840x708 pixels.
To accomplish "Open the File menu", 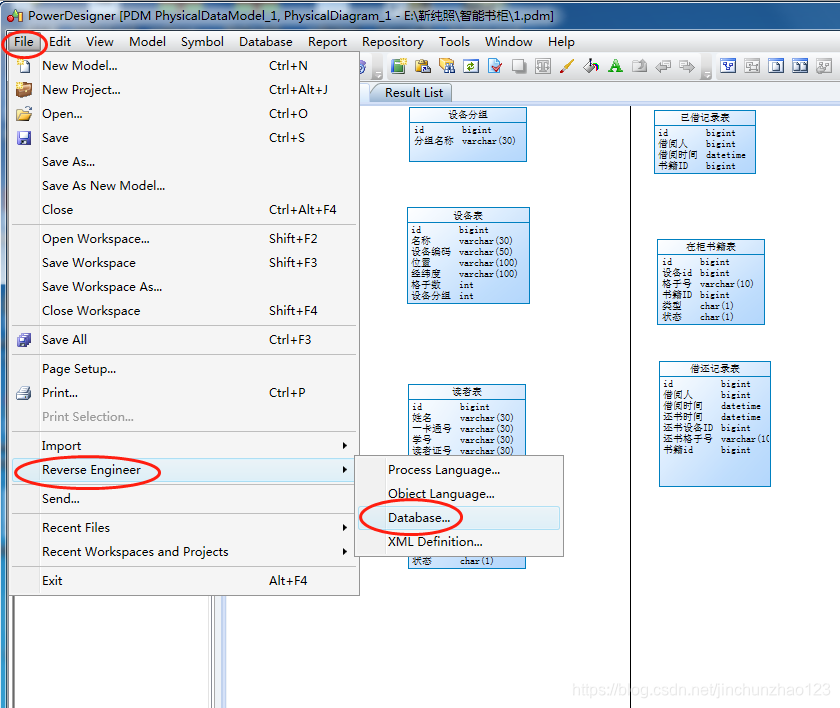I will pyautogui.click(x=24, y=42).
